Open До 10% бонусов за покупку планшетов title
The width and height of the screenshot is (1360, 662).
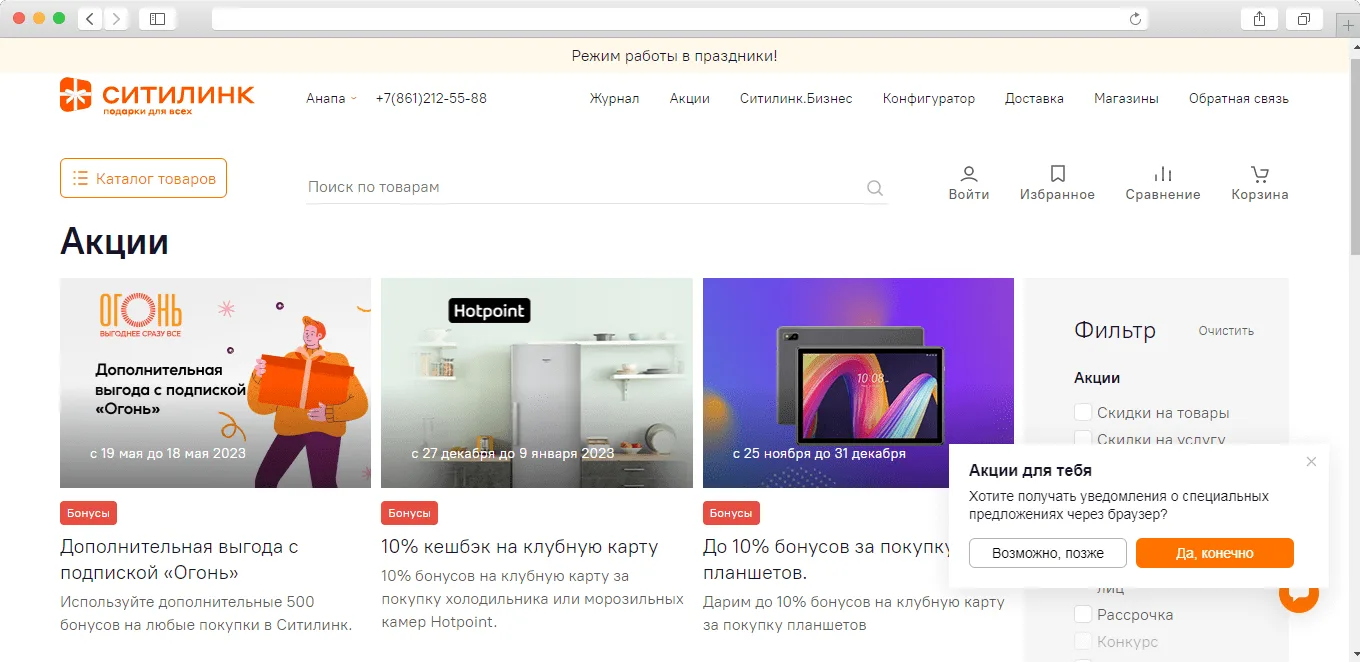pyautogui.click(x=826, y=560)
